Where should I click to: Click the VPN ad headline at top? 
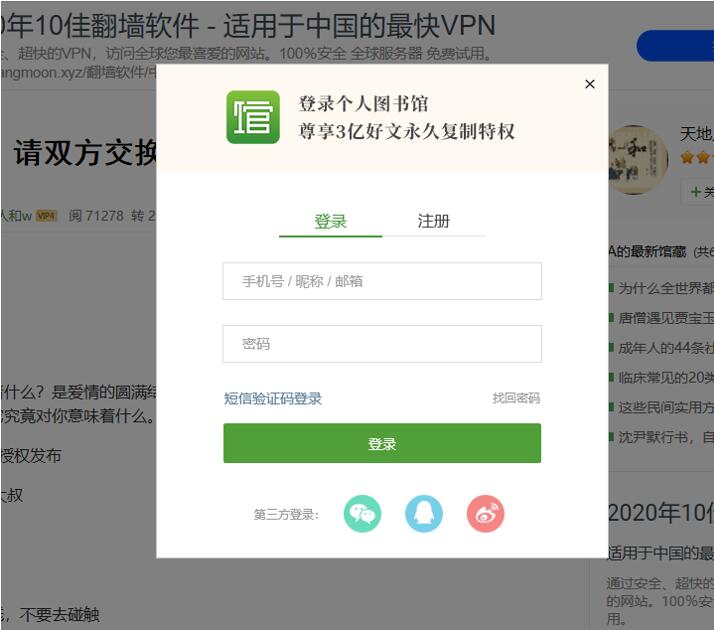tap(248, 25)
